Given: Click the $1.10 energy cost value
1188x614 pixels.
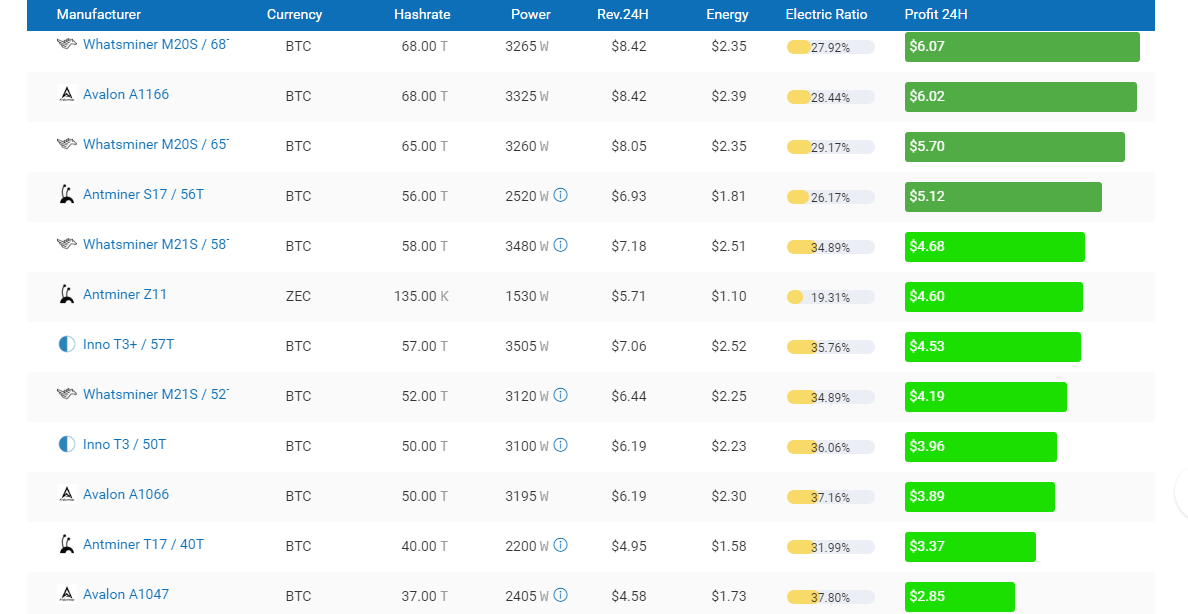Looking at the screenshot, I should click(x=729, y=296).
